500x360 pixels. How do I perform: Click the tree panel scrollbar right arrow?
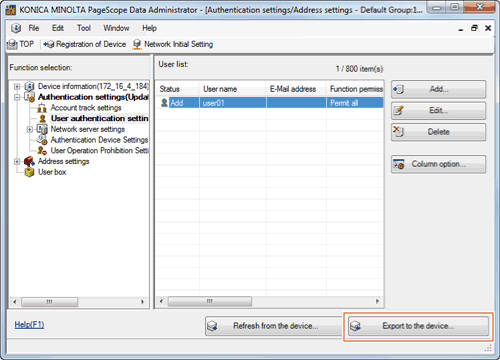[142, 302]
